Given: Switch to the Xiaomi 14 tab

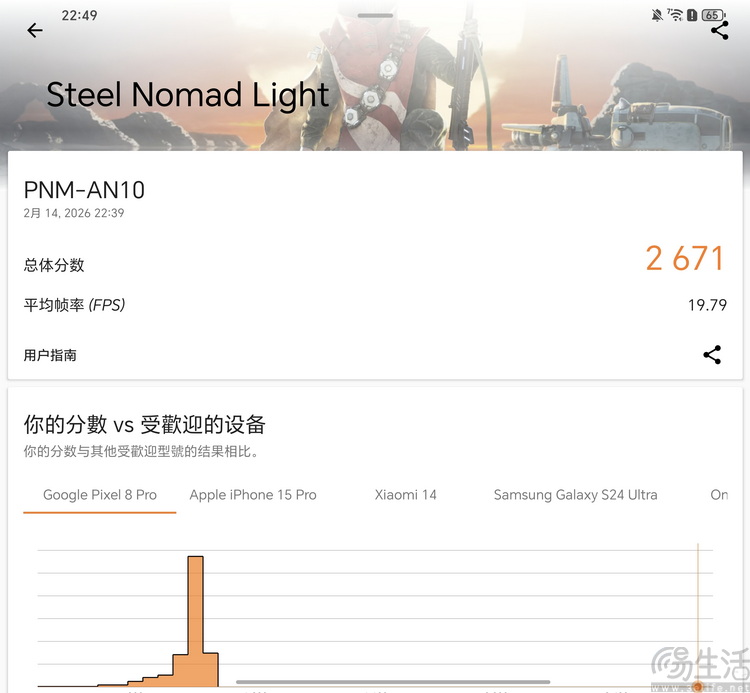Looking at the screenshot, I should click(x=406, y=495).
